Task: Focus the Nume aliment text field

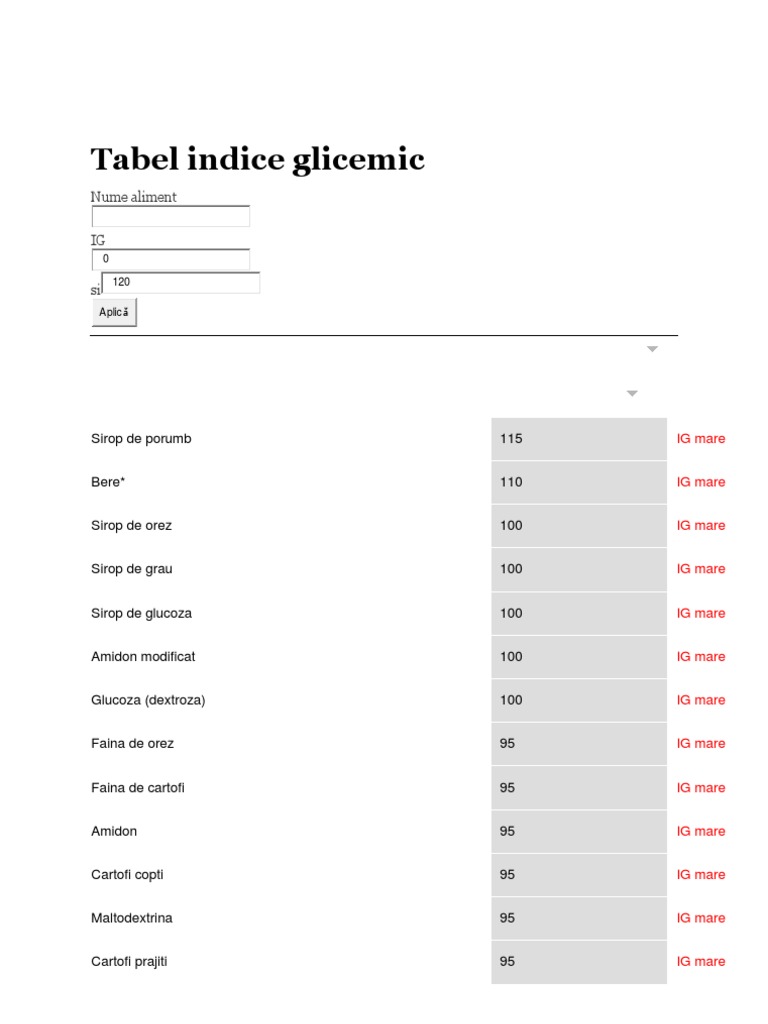Action: tap(170, 216)
